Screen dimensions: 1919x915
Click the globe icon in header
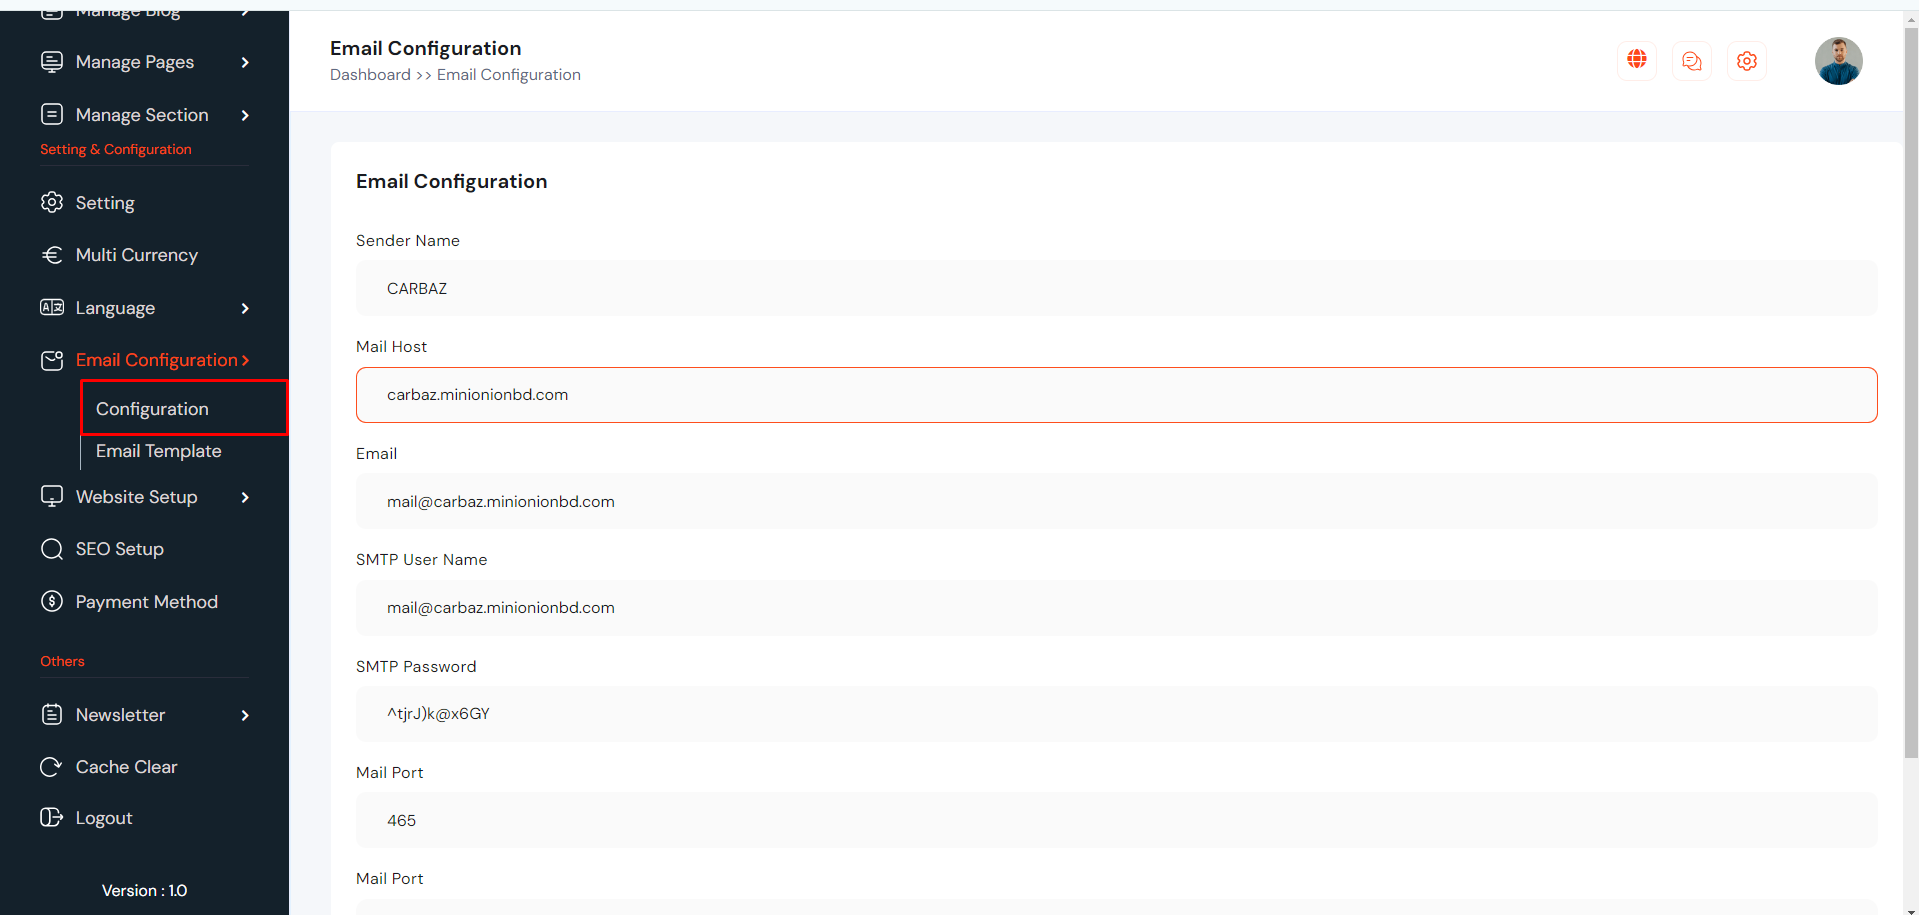[1636, 61]
